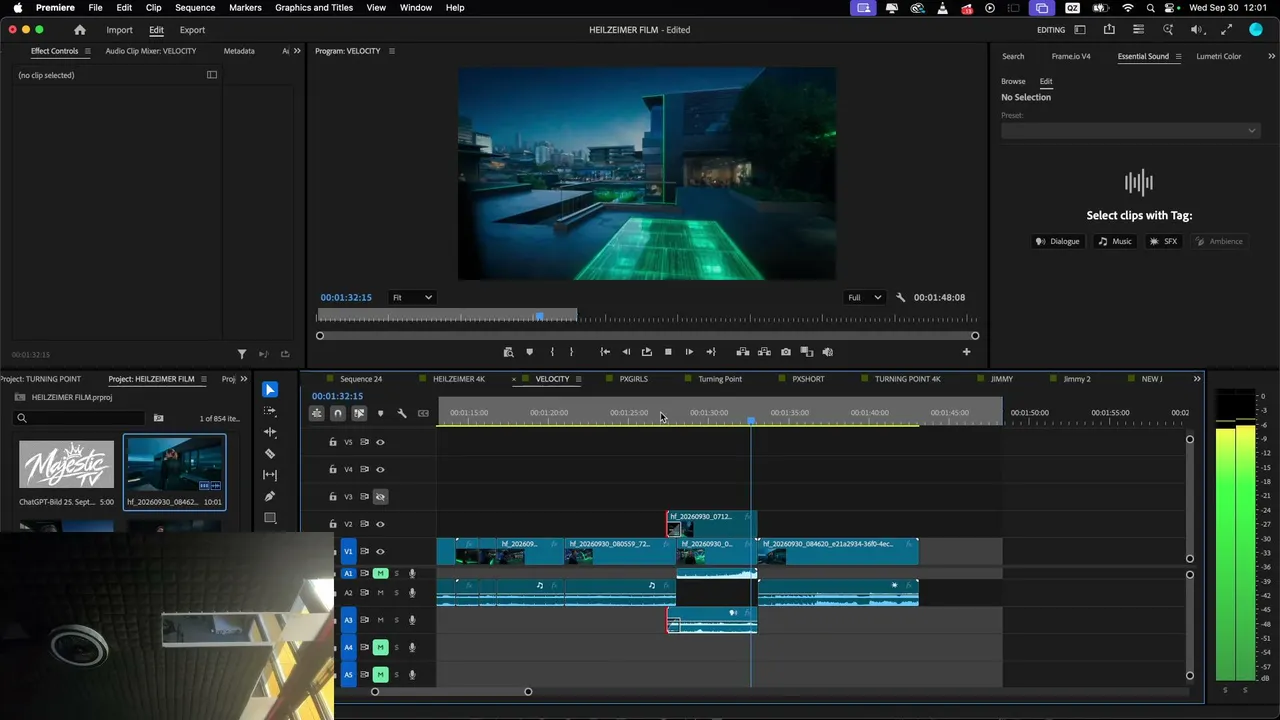Screen dimensions: 1280x720
Task: Click the Home icon in header bar
Action: tap(80, 30)
